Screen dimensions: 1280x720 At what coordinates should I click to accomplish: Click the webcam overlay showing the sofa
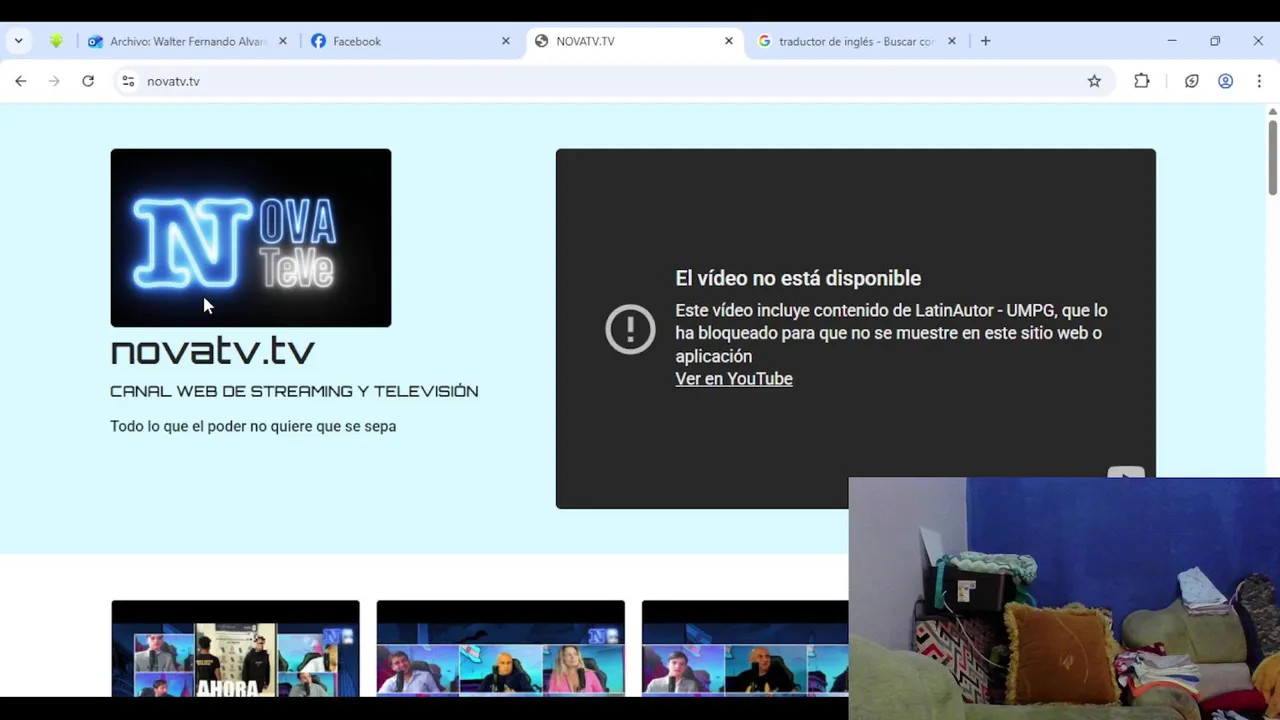(1064, 598)
